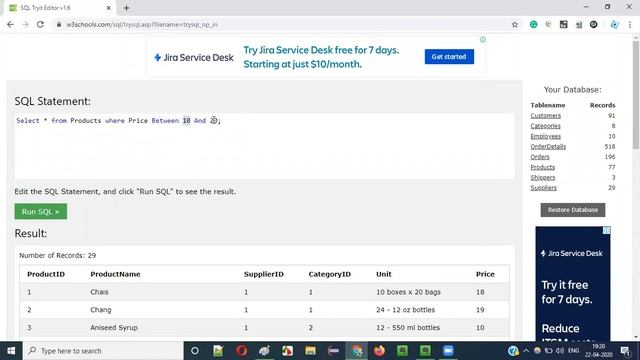Open the green Grammarly extension icon
The width and height of the screenshot is (640, 360).
(533, 24)
